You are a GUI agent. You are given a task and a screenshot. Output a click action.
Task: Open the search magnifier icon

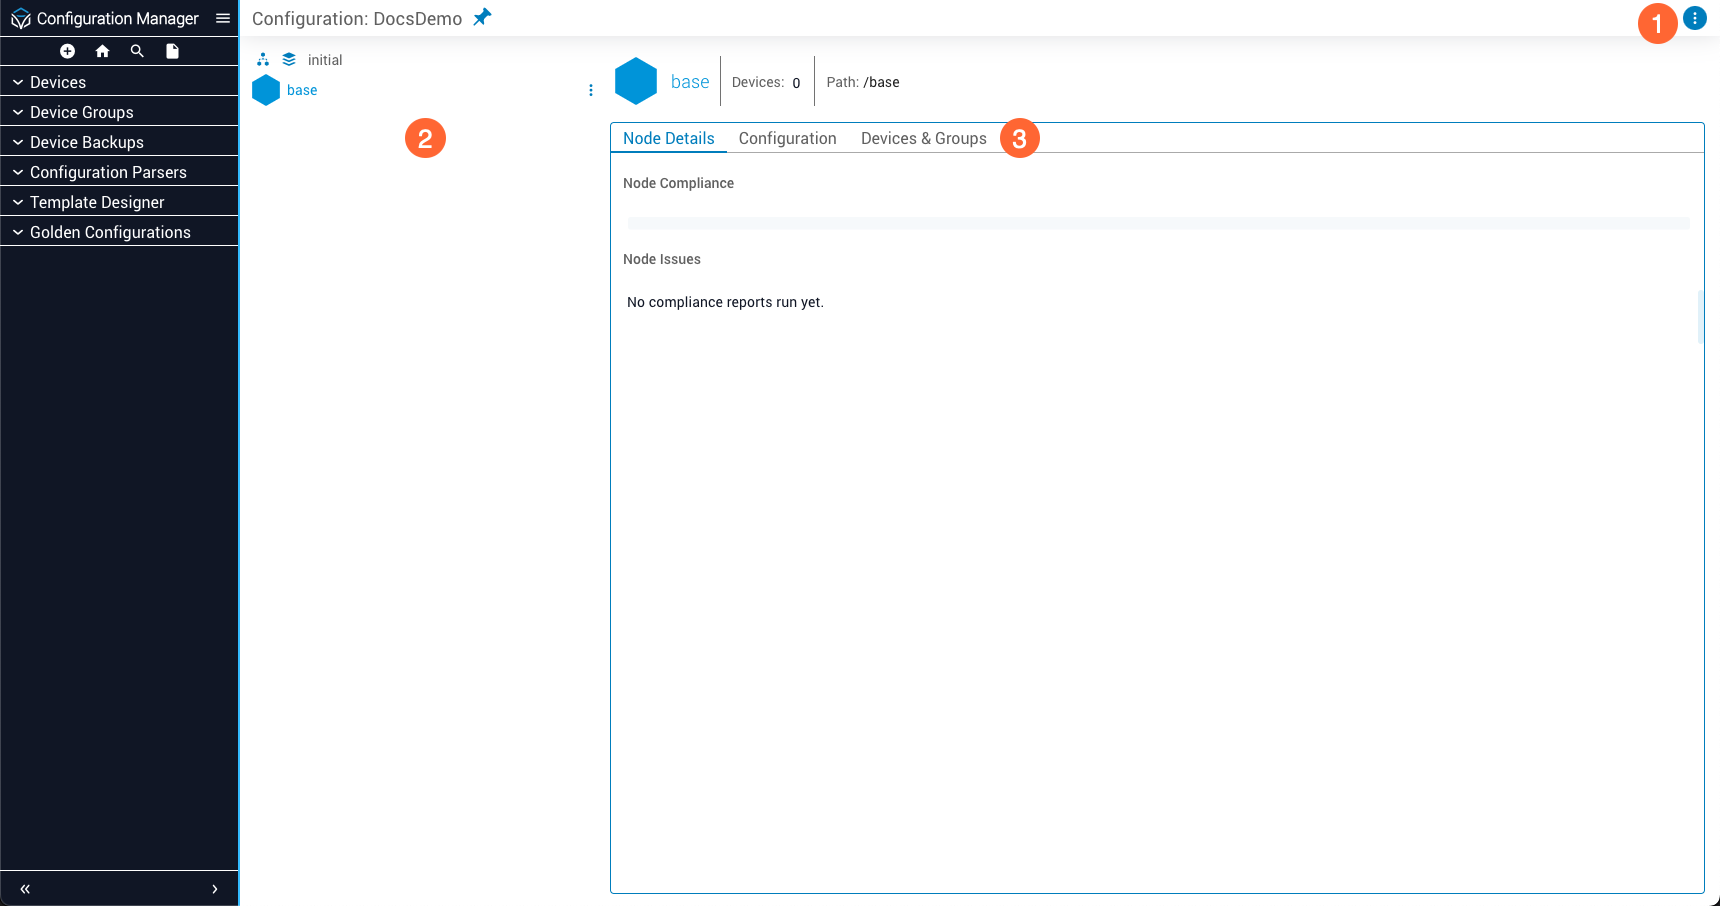click(x=137, y=51)
